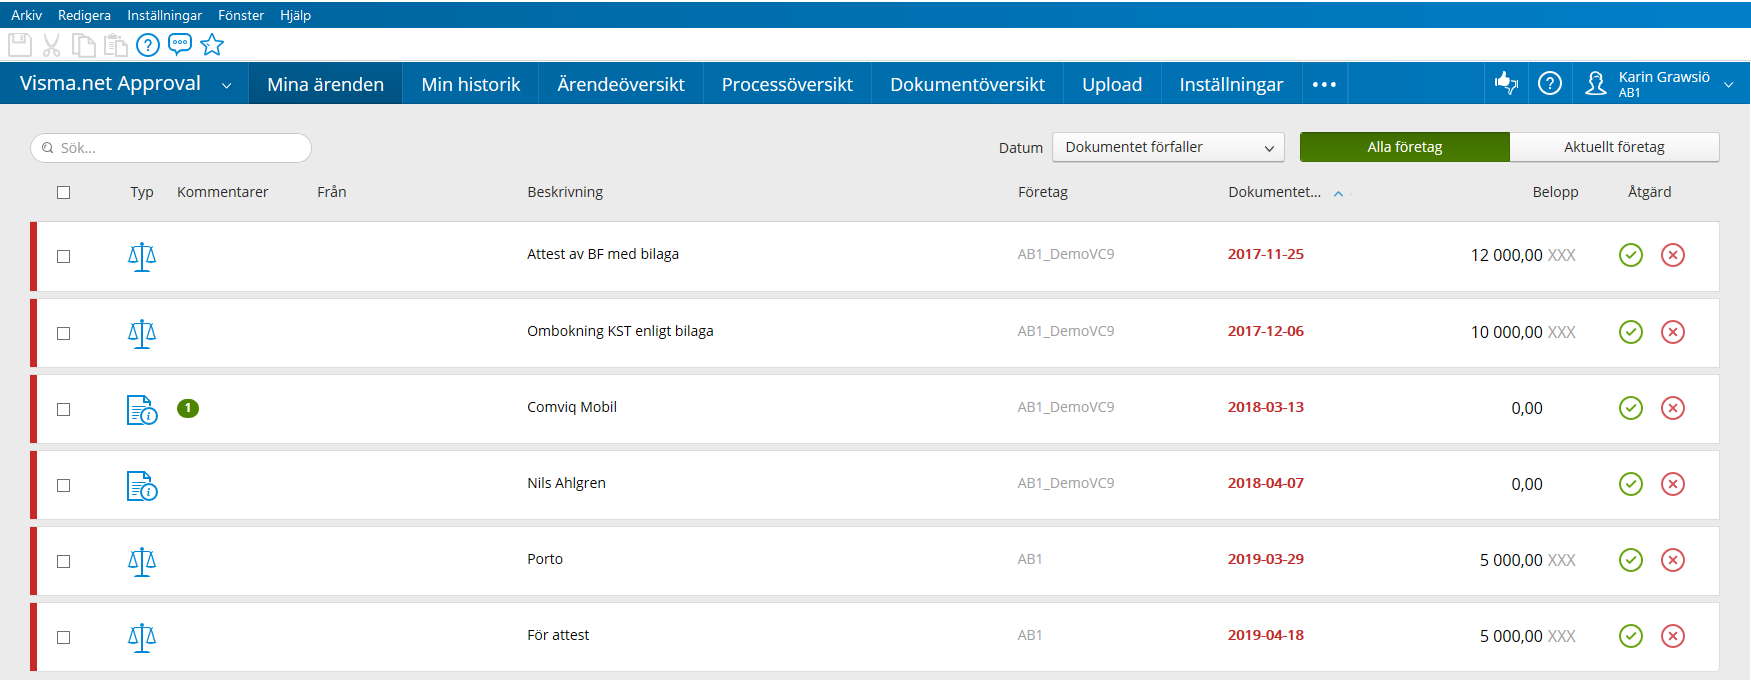Screen dimensions: 1751x680
Task: Click the user profile avatar icon
Action: point(1596,84)
